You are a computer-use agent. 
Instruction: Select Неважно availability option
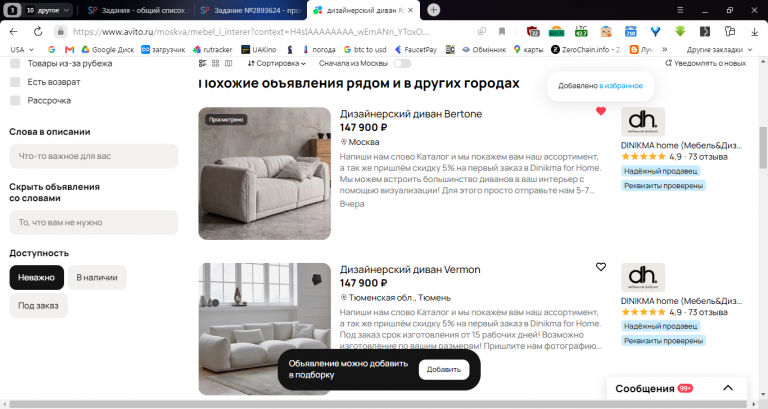point(37,277)
